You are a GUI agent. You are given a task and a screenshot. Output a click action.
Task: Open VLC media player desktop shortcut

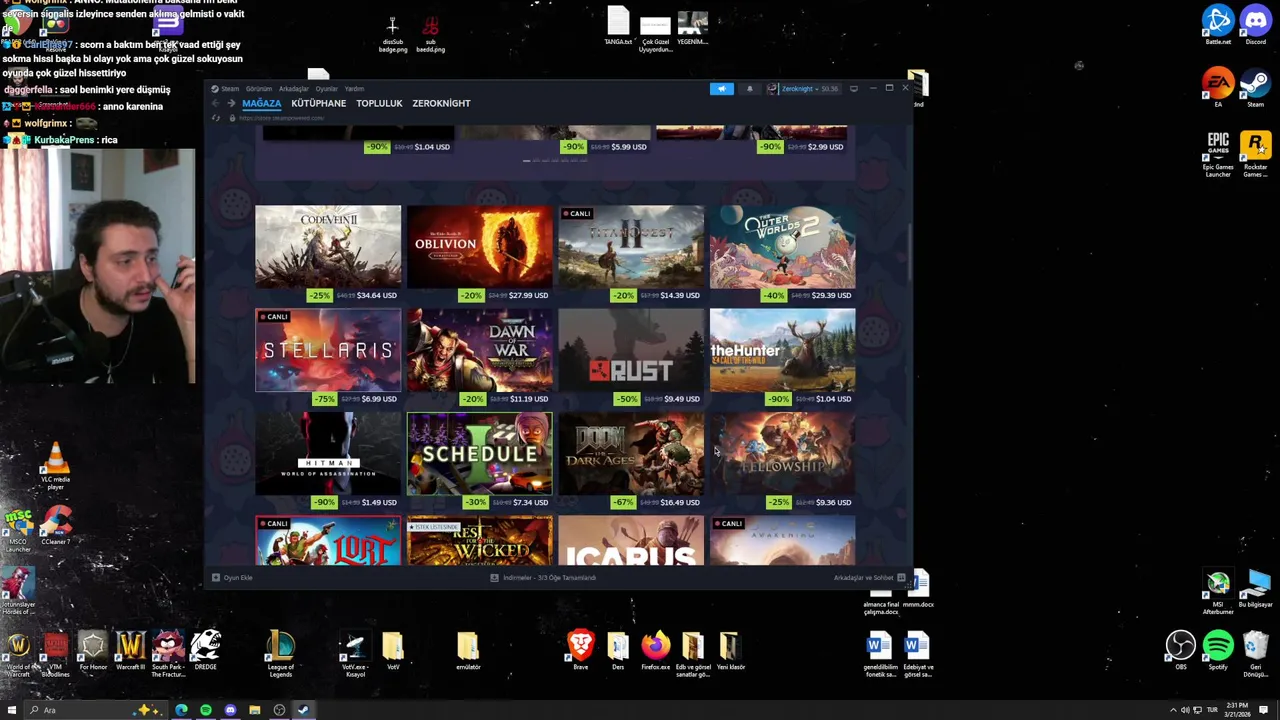point(55,468)
